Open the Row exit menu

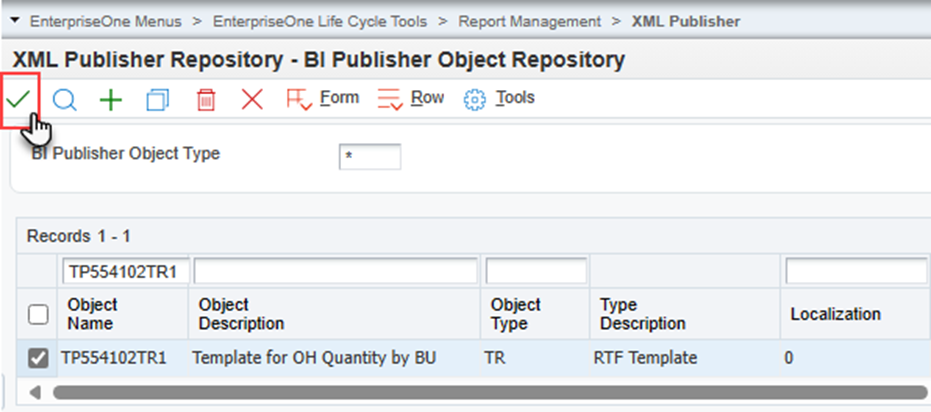pyautogui.click(x=410, y=99)
